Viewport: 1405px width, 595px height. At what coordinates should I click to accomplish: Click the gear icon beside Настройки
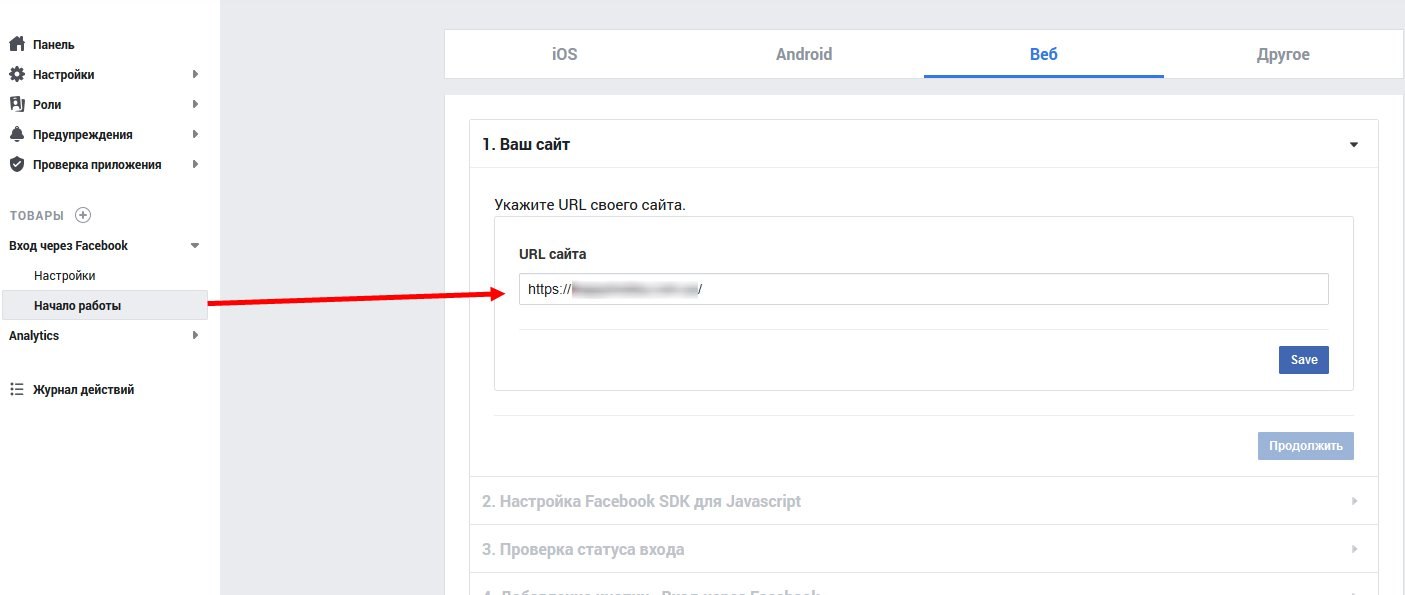16,74
